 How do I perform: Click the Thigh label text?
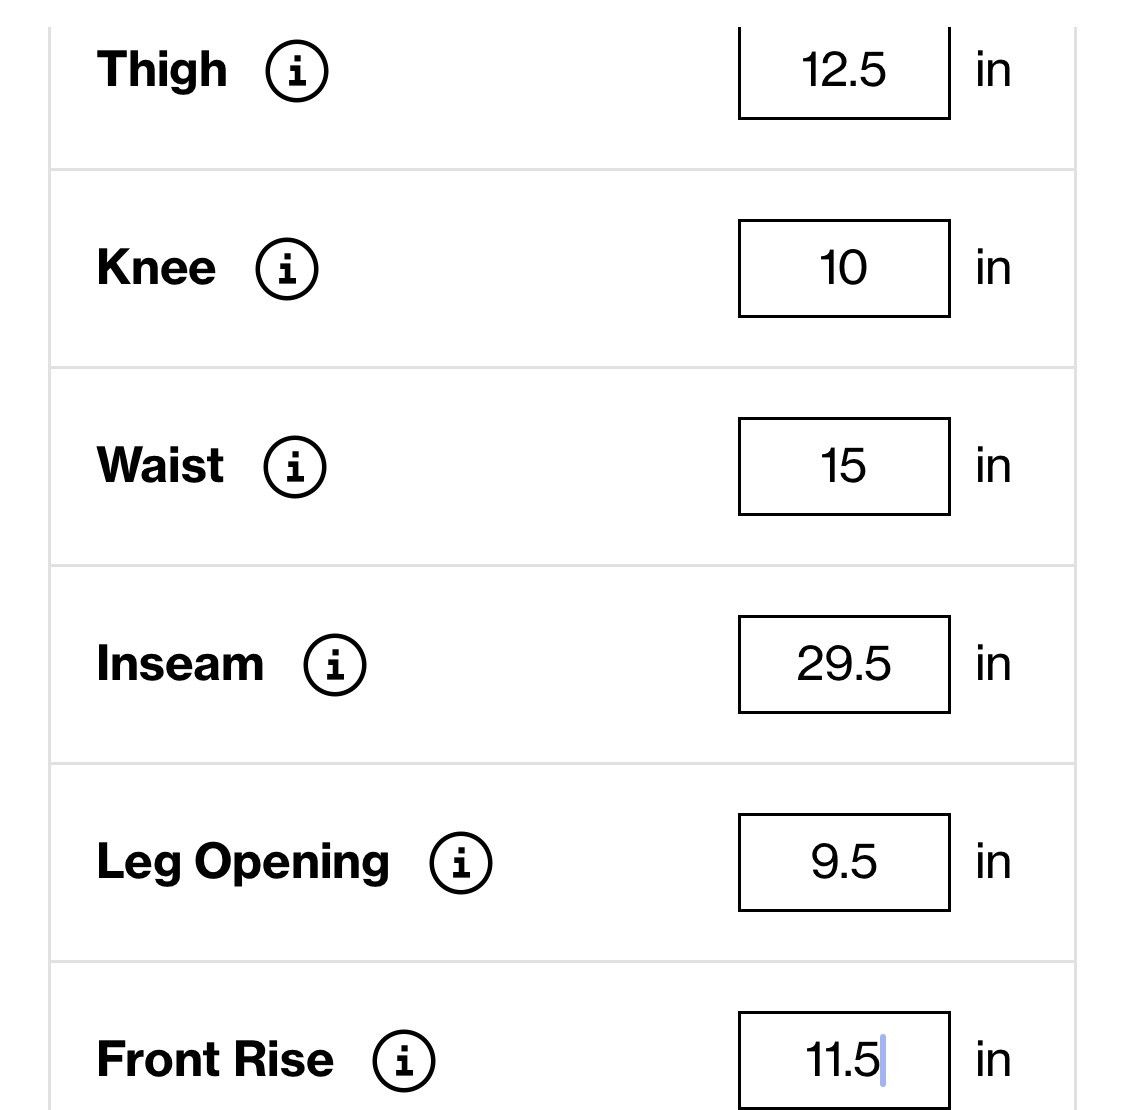point(162,70)
